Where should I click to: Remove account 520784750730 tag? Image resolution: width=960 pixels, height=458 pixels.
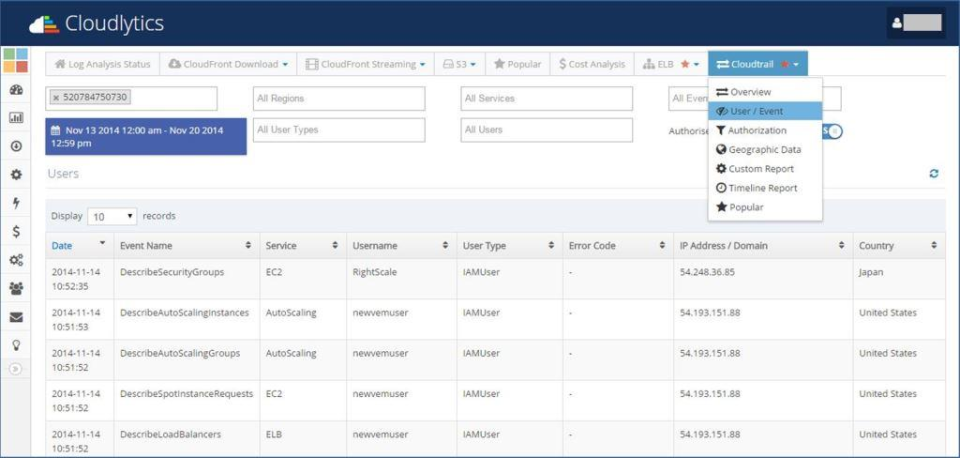[x=56, y=97]
